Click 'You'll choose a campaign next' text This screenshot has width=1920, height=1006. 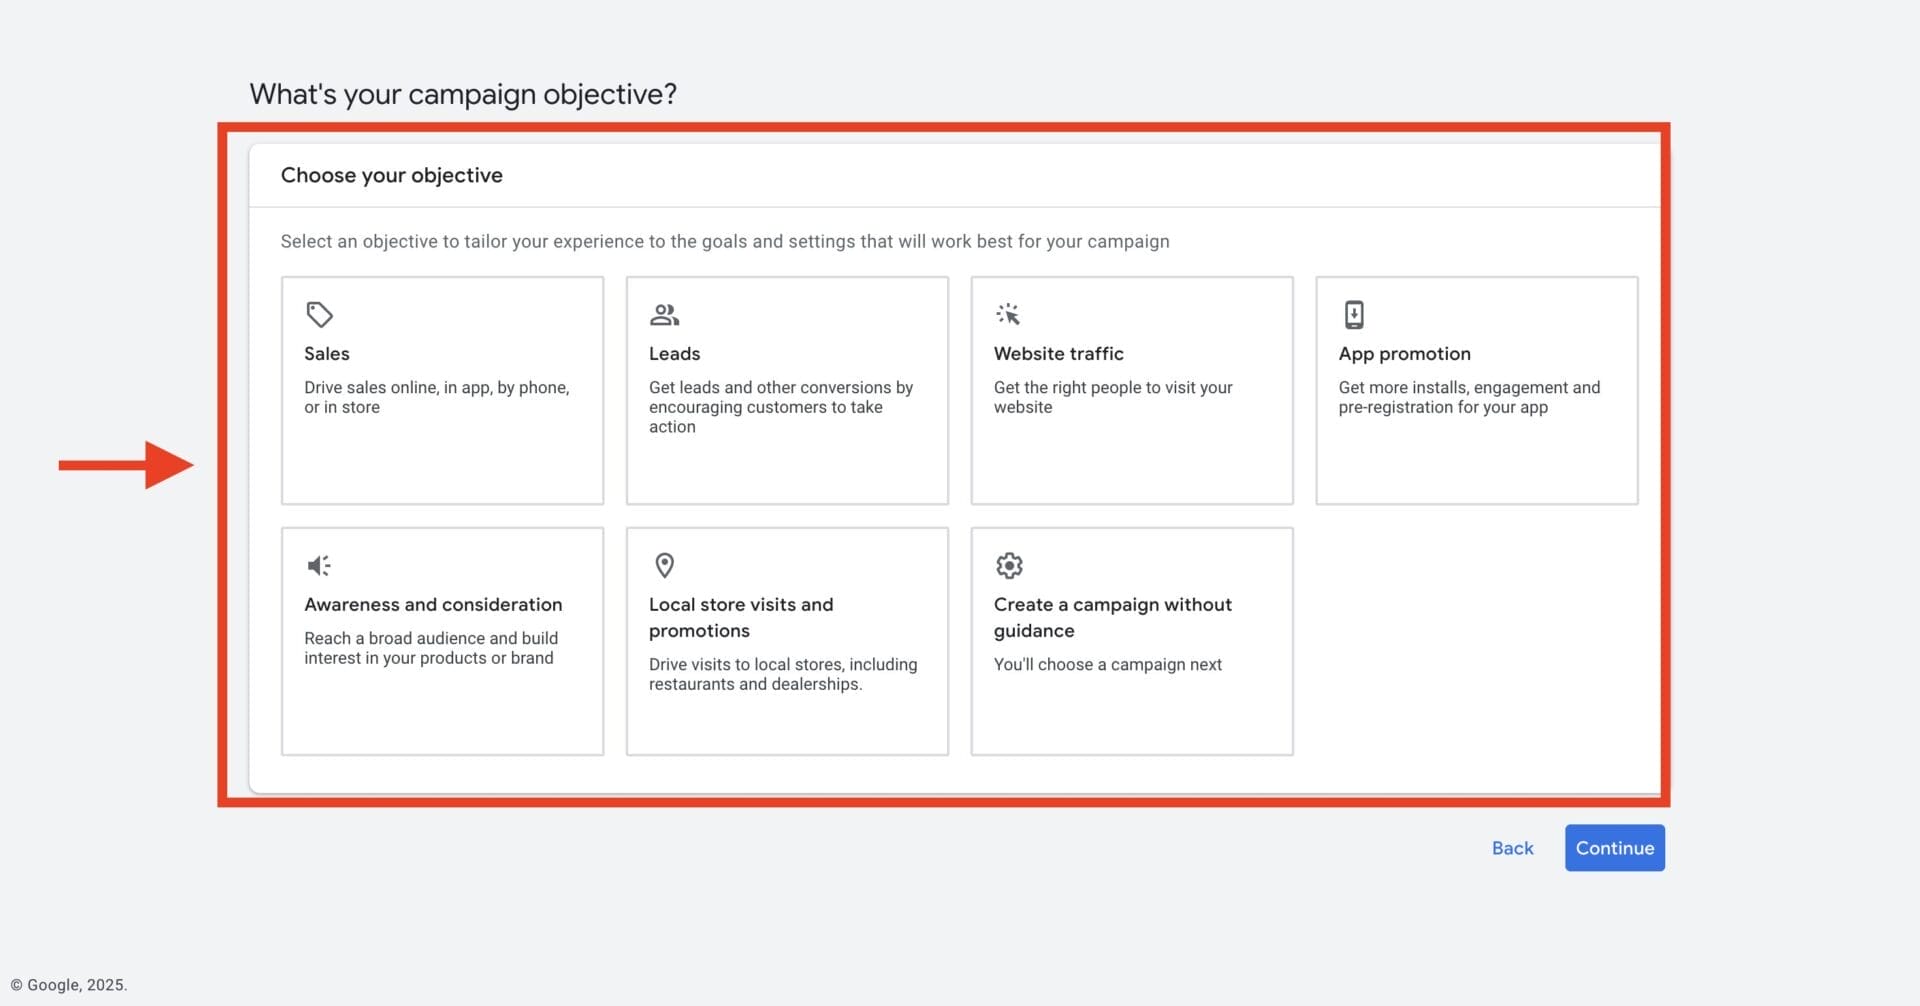[x=1108, y=665]
